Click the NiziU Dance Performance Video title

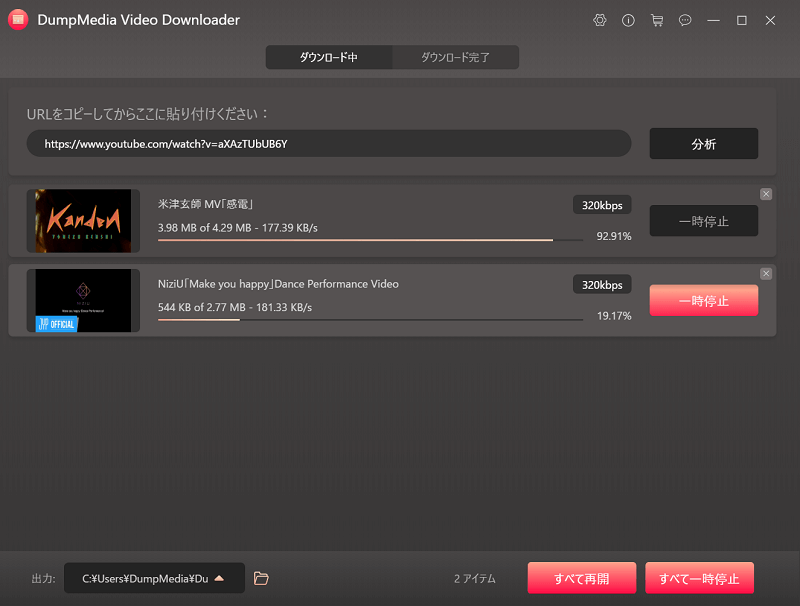point(278,284)
